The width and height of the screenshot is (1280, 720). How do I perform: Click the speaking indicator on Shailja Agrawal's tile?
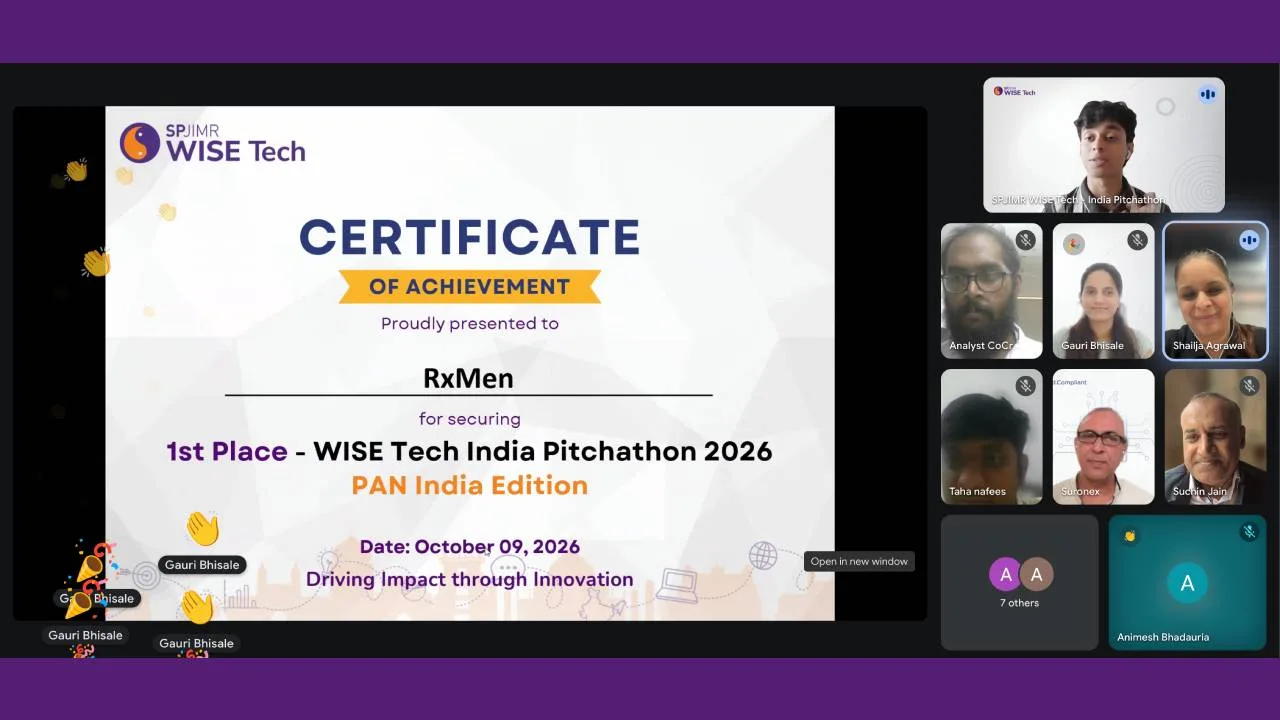click(1249, 240)
